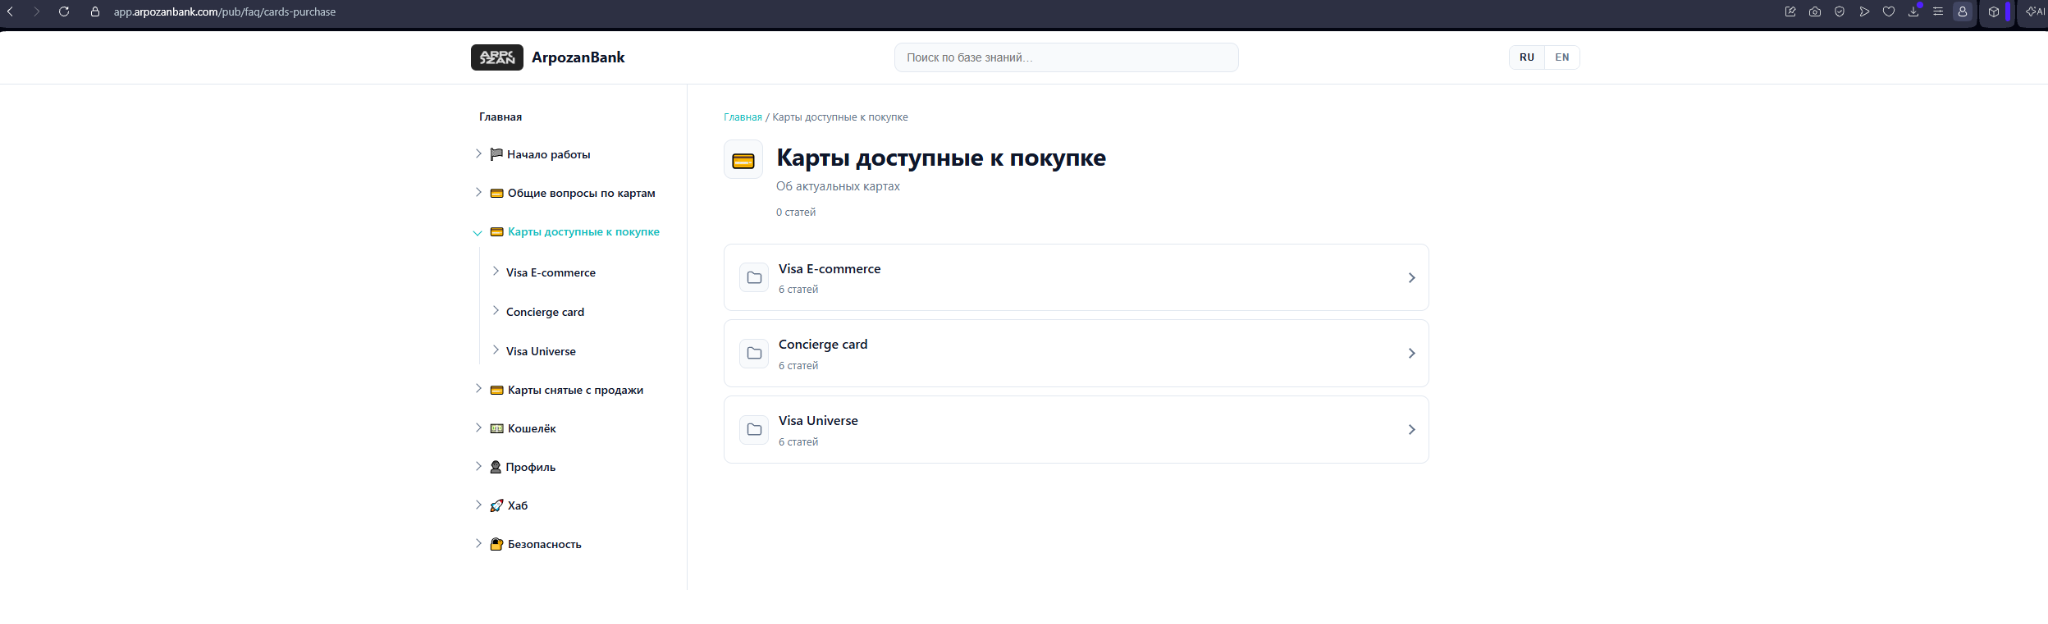This screenshot has height=624, width=2048.
Task: Select Карты доступные к покупке in sidebar
Action: [x=584, y=232]
